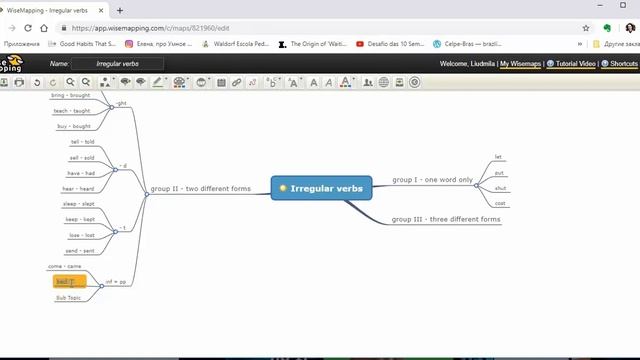Screen dimensions: 640x360
Task: Create a relationship between topics
Action: [x=252, y=82]
